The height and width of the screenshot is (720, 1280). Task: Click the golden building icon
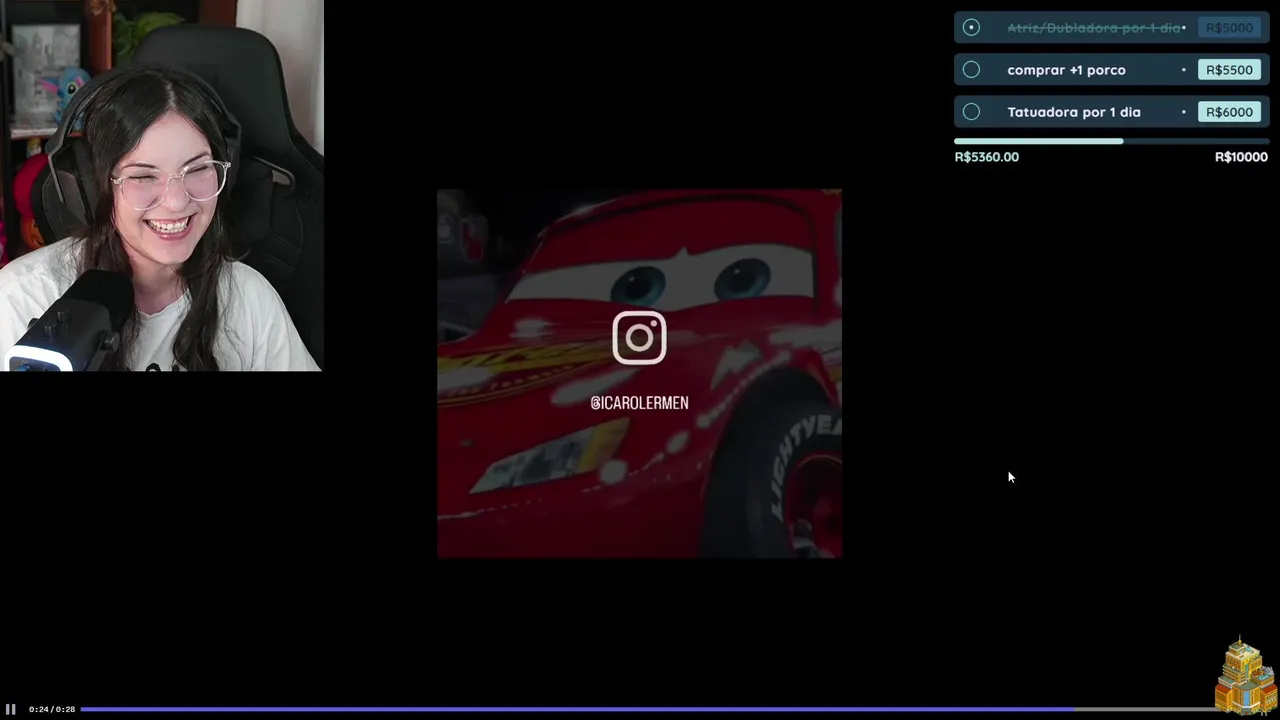(1245, 676)
